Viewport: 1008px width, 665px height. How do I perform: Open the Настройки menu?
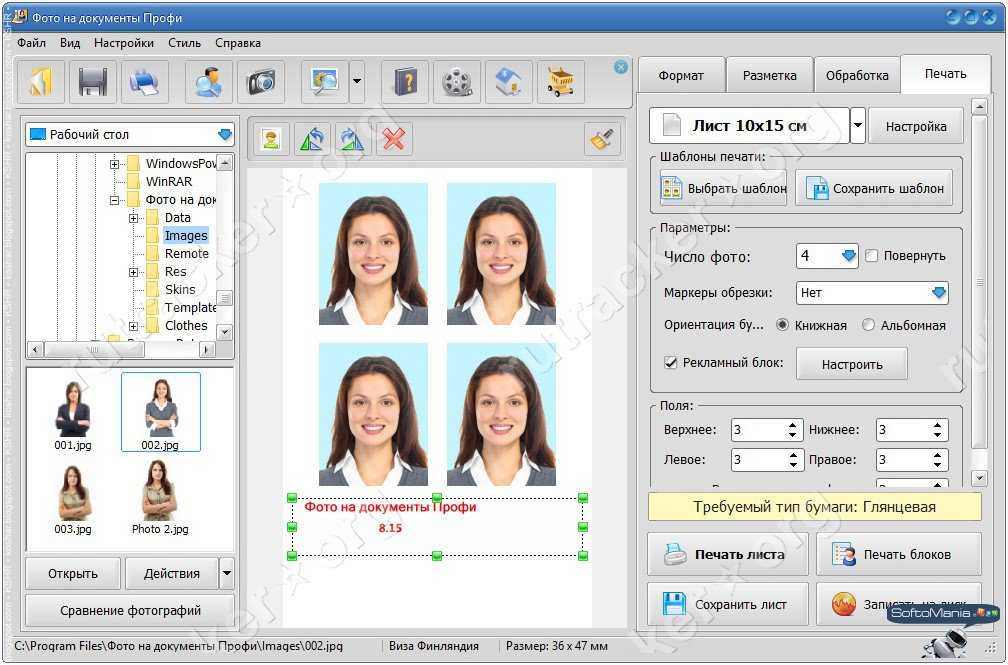[124, 43]
